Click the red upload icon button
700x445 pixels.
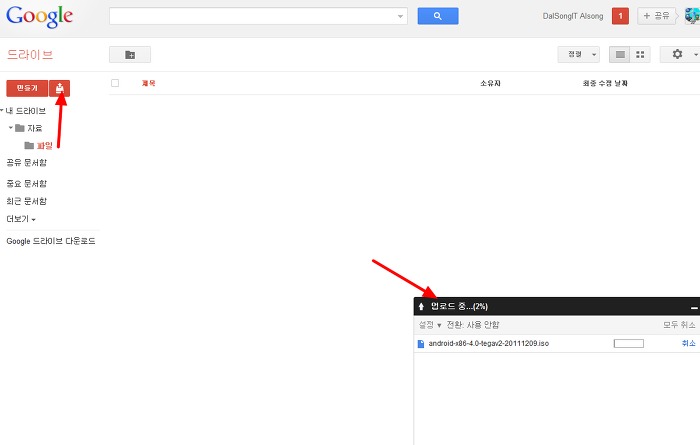(x=59, y=88)
